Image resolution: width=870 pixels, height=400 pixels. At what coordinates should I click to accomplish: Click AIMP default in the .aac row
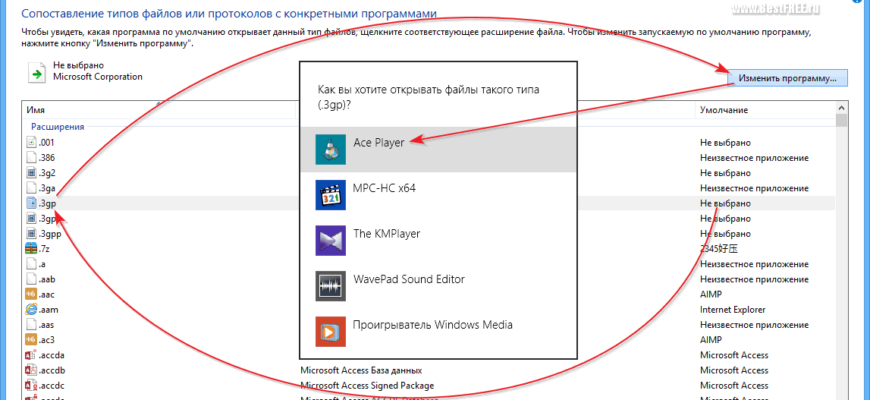(711, 294)
